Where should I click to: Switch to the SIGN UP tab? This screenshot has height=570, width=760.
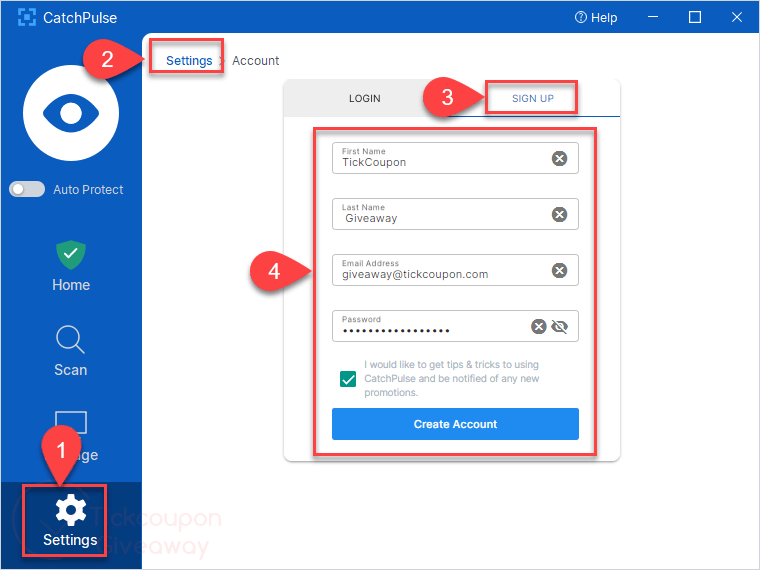533,98
